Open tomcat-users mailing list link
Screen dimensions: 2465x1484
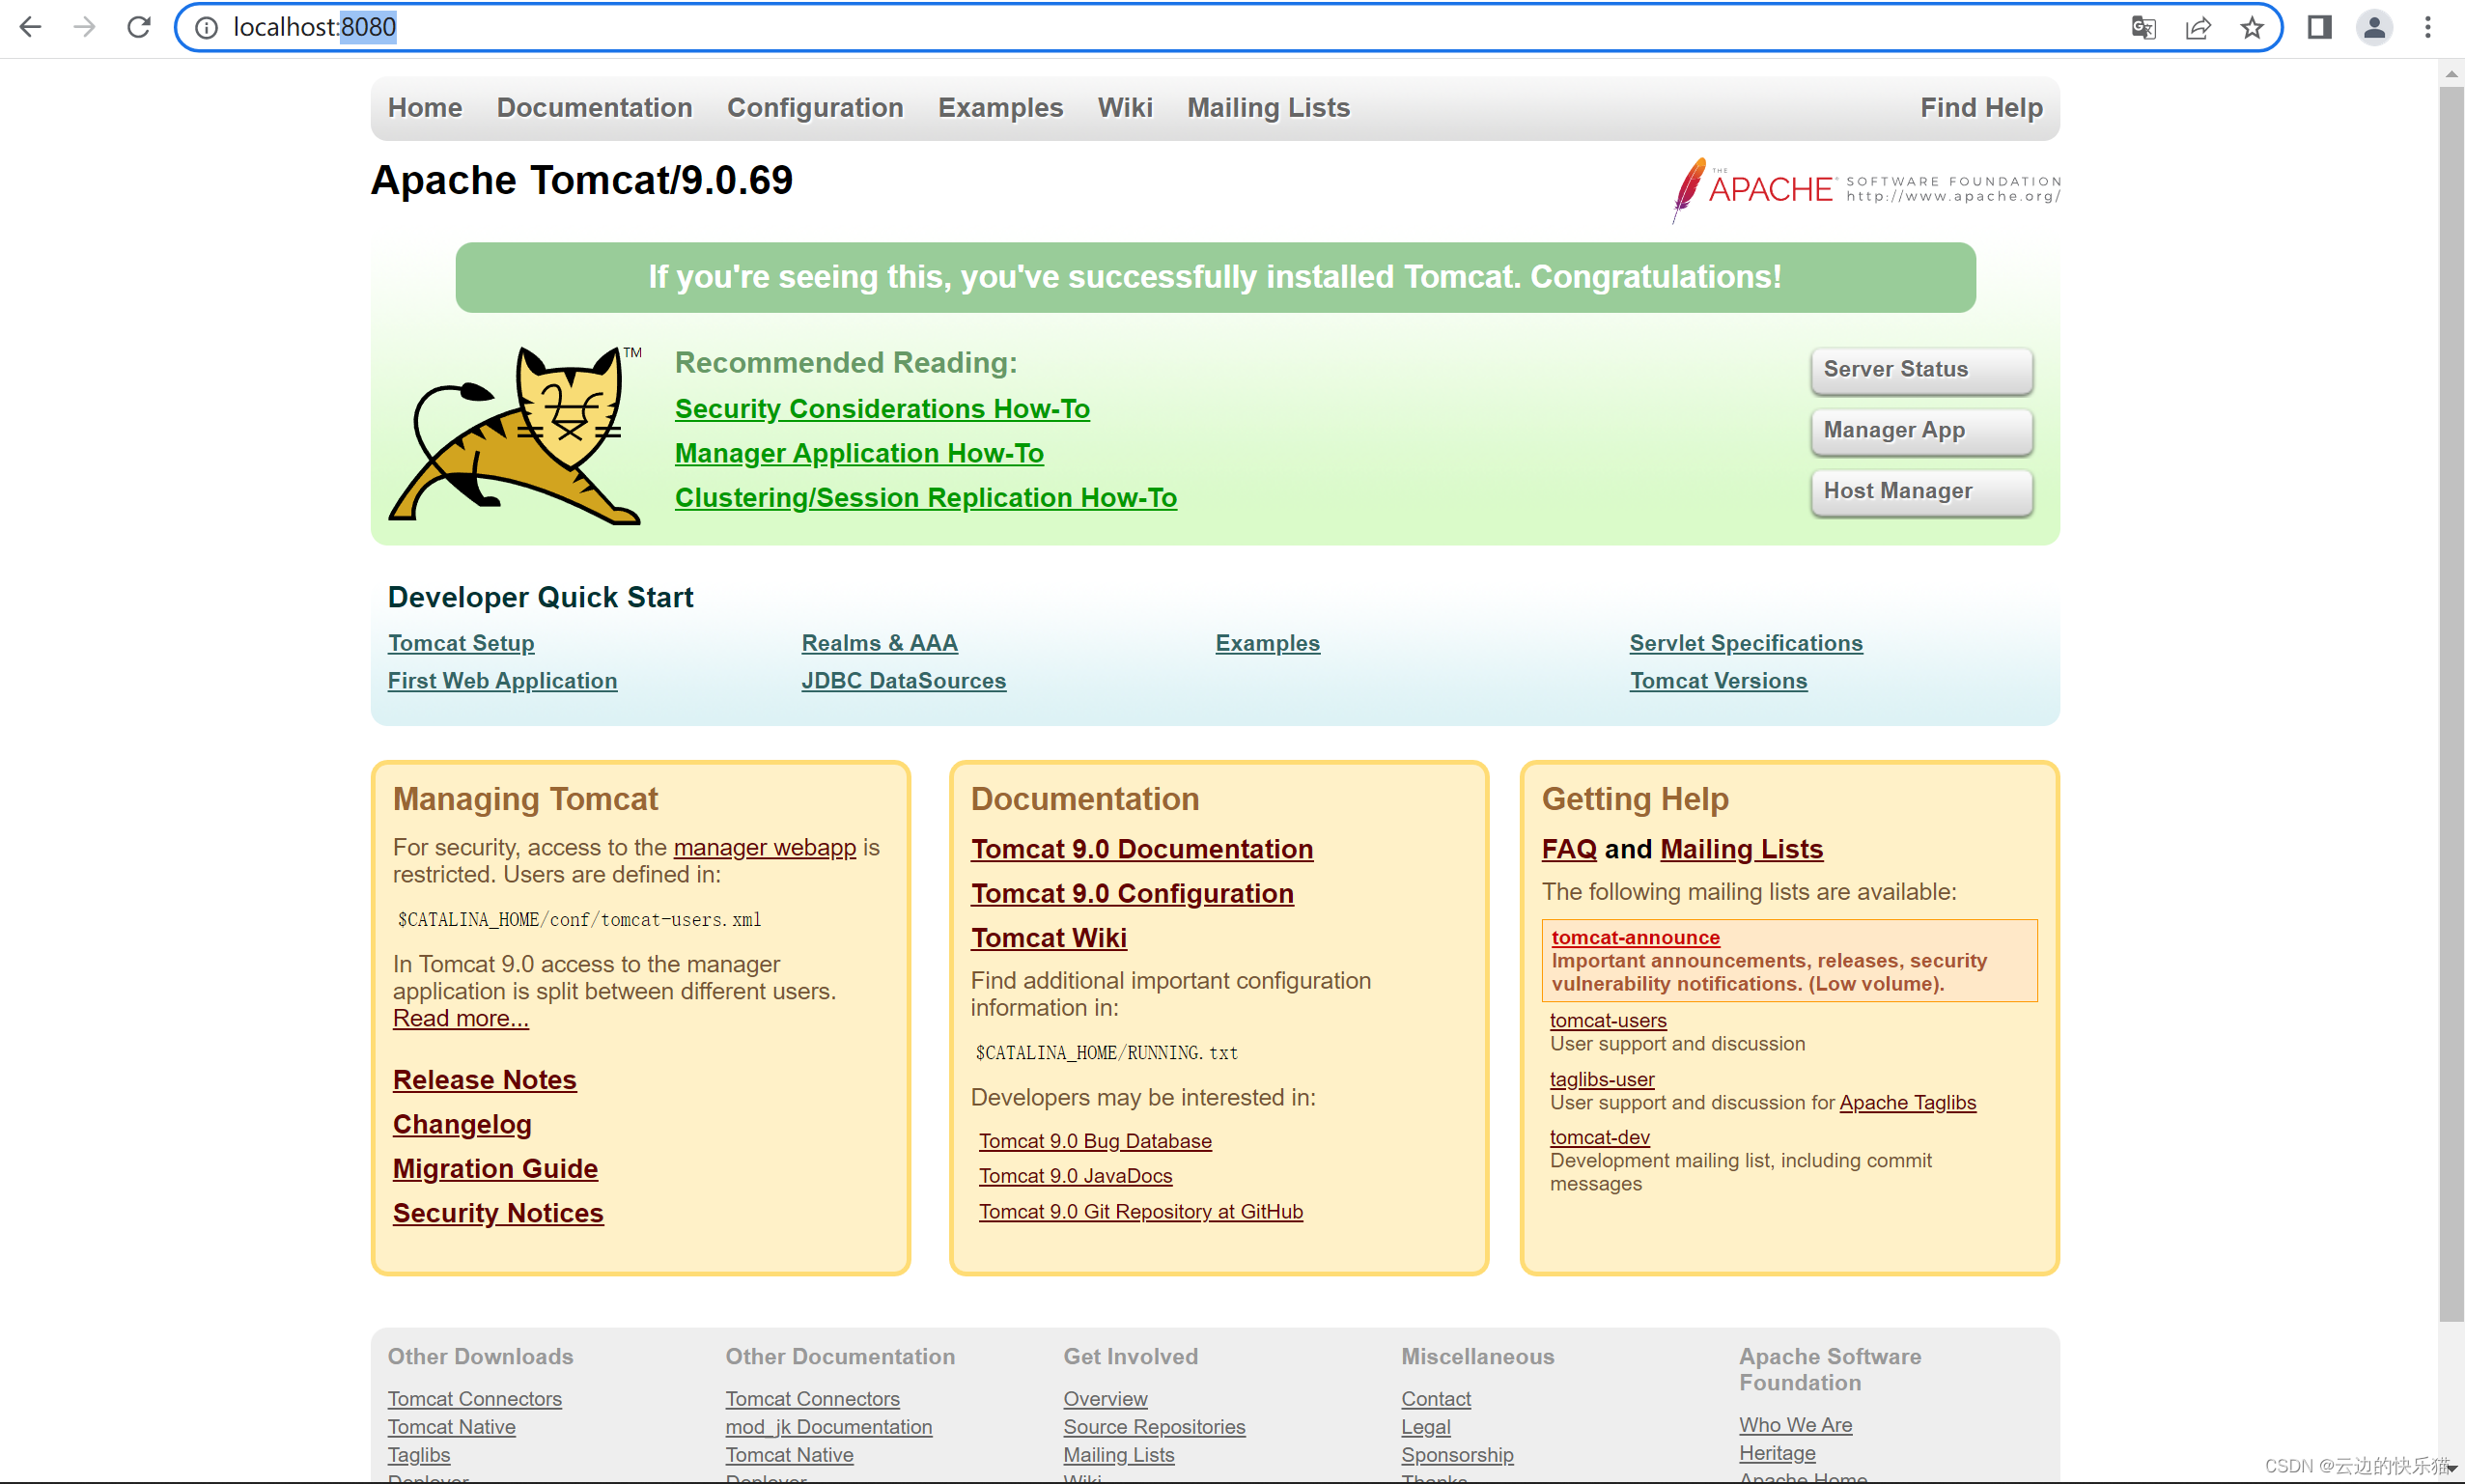point(1608,1020)
